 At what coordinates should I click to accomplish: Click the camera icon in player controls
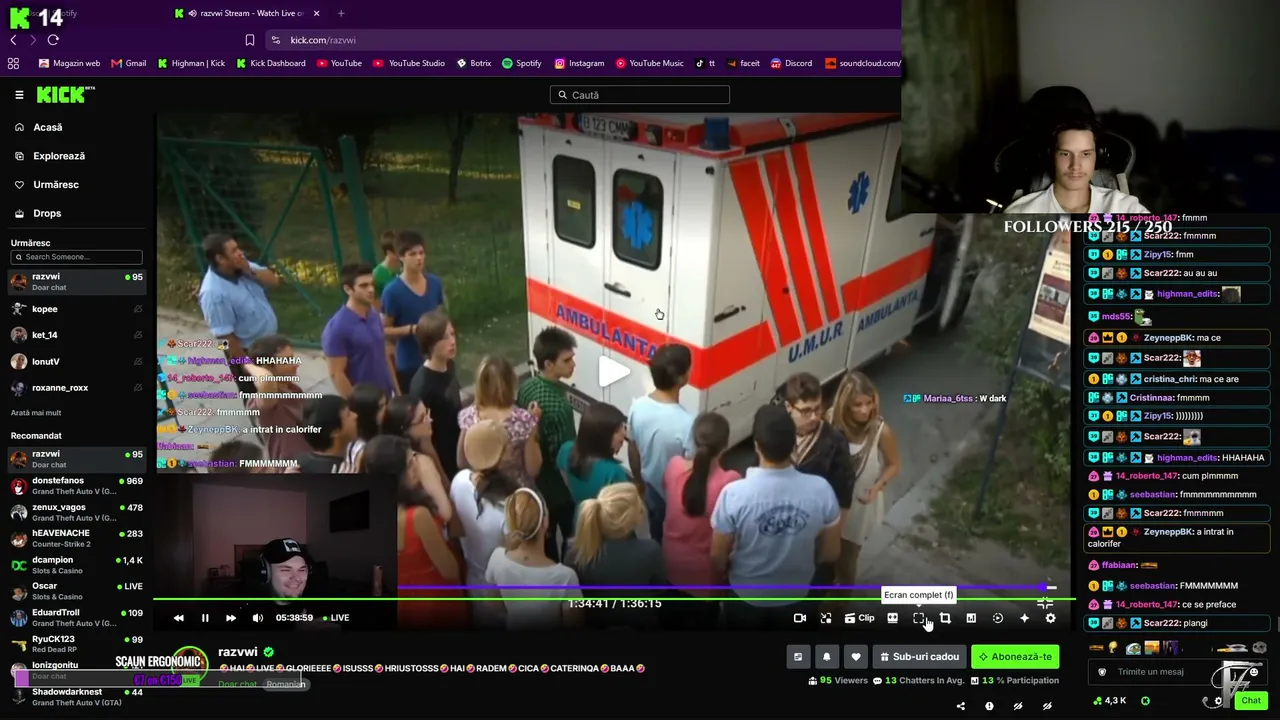800,618
